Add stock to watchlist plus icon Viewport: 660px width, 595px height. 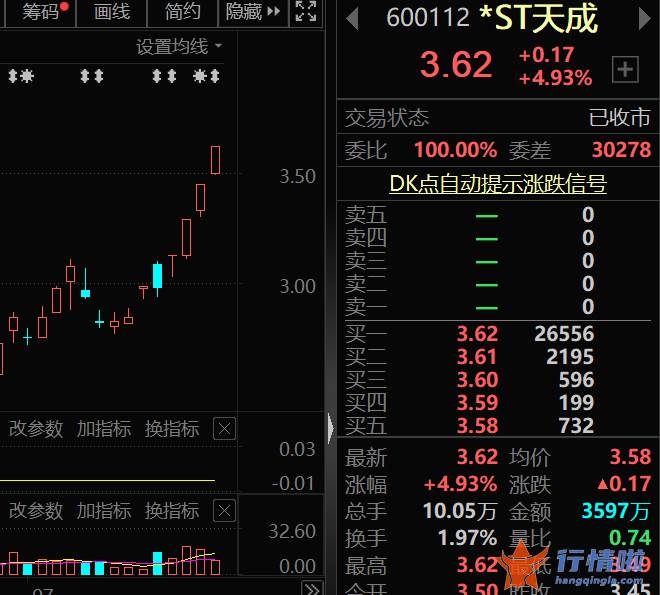pos(625,69)
